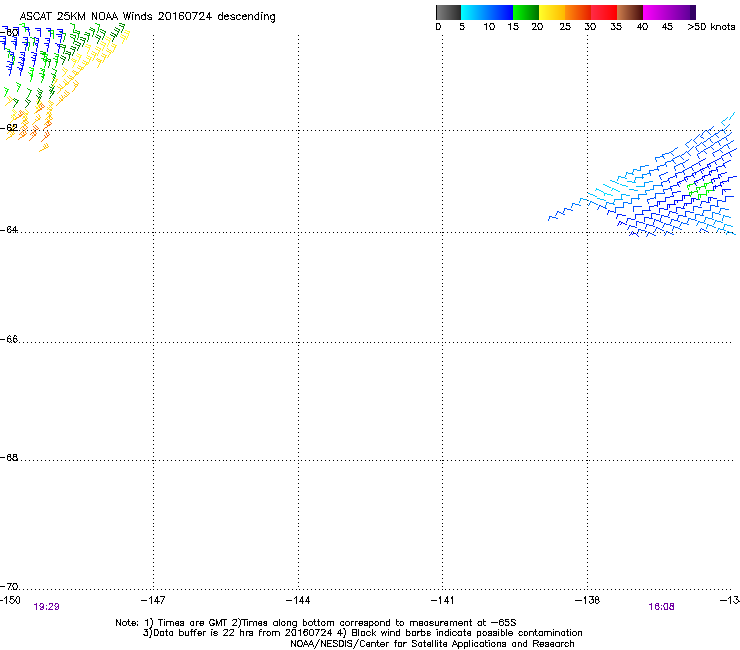Click the orange wind barbs near -62 latitude
The image size is (740, 650).
pos(28,127)
